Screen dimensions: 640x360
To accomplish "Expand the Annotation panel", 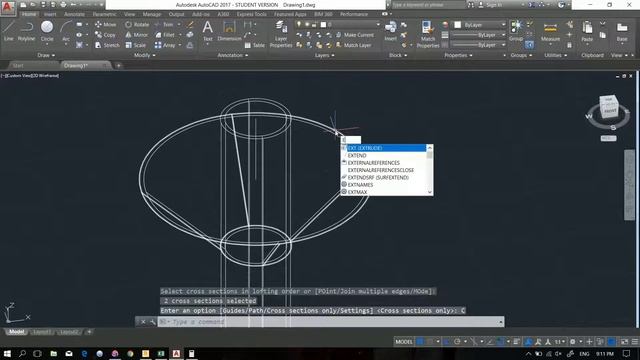I will pos(233,55).
